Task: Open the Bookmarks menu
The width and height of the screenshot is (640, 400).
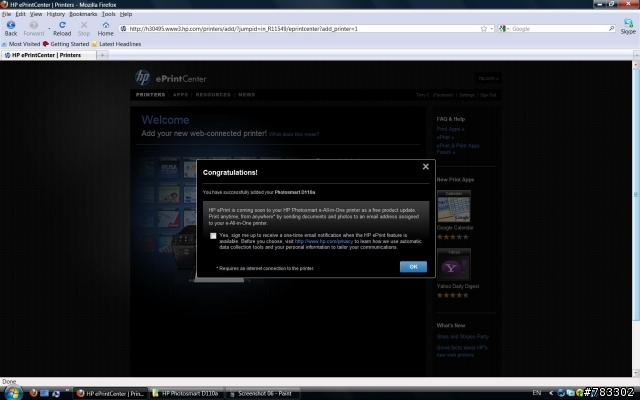Action: point(83,14)
